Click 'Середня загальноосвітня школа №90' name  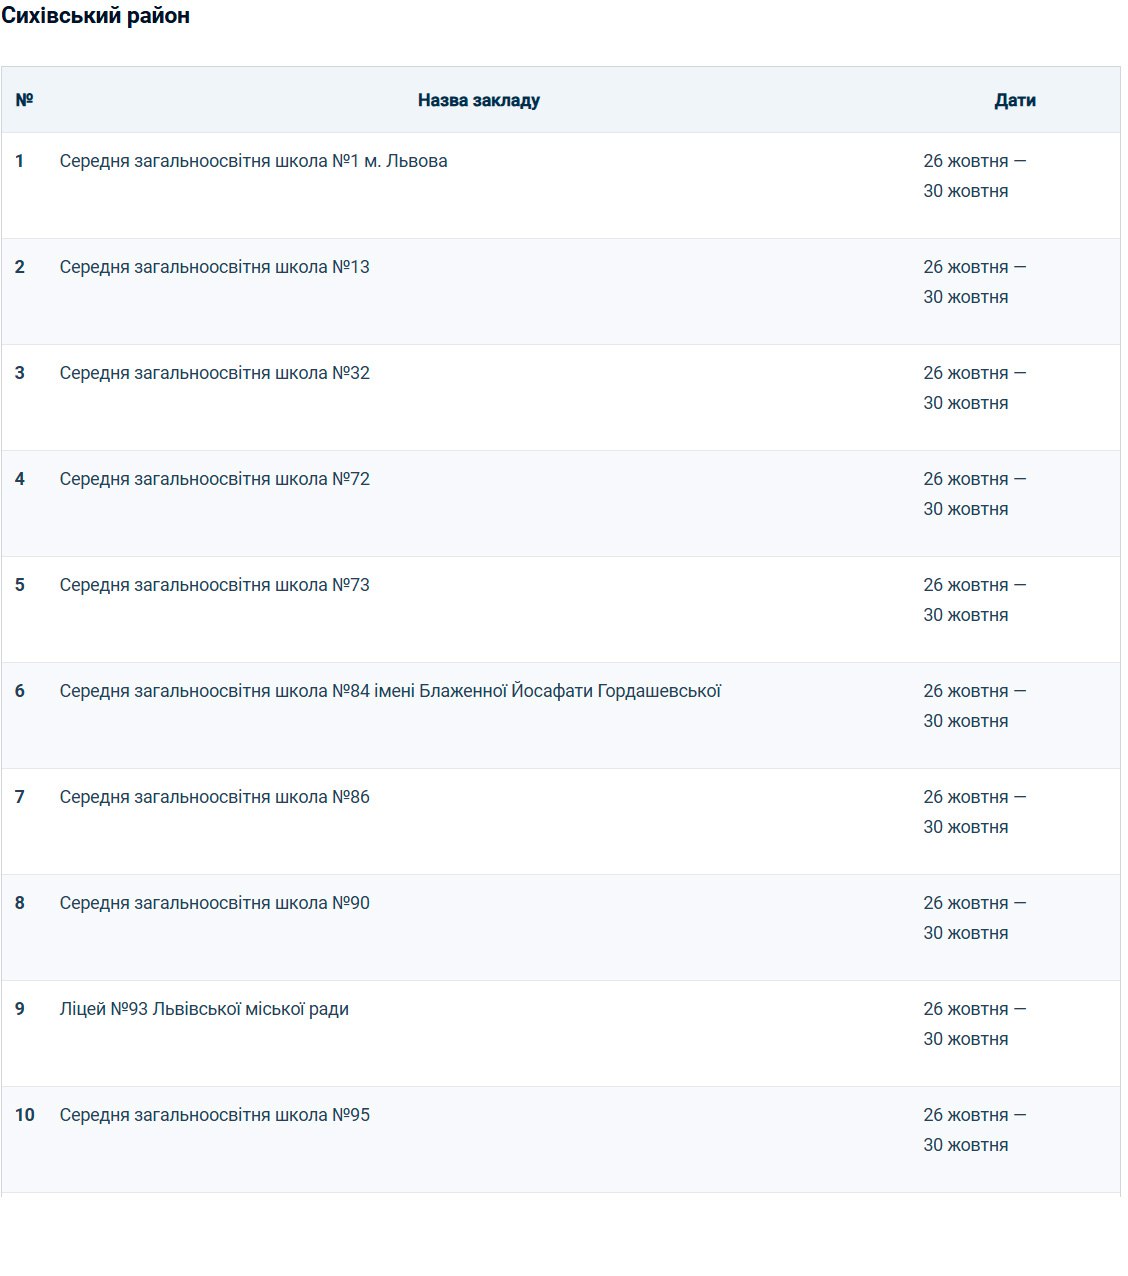[x=214, y=903]
